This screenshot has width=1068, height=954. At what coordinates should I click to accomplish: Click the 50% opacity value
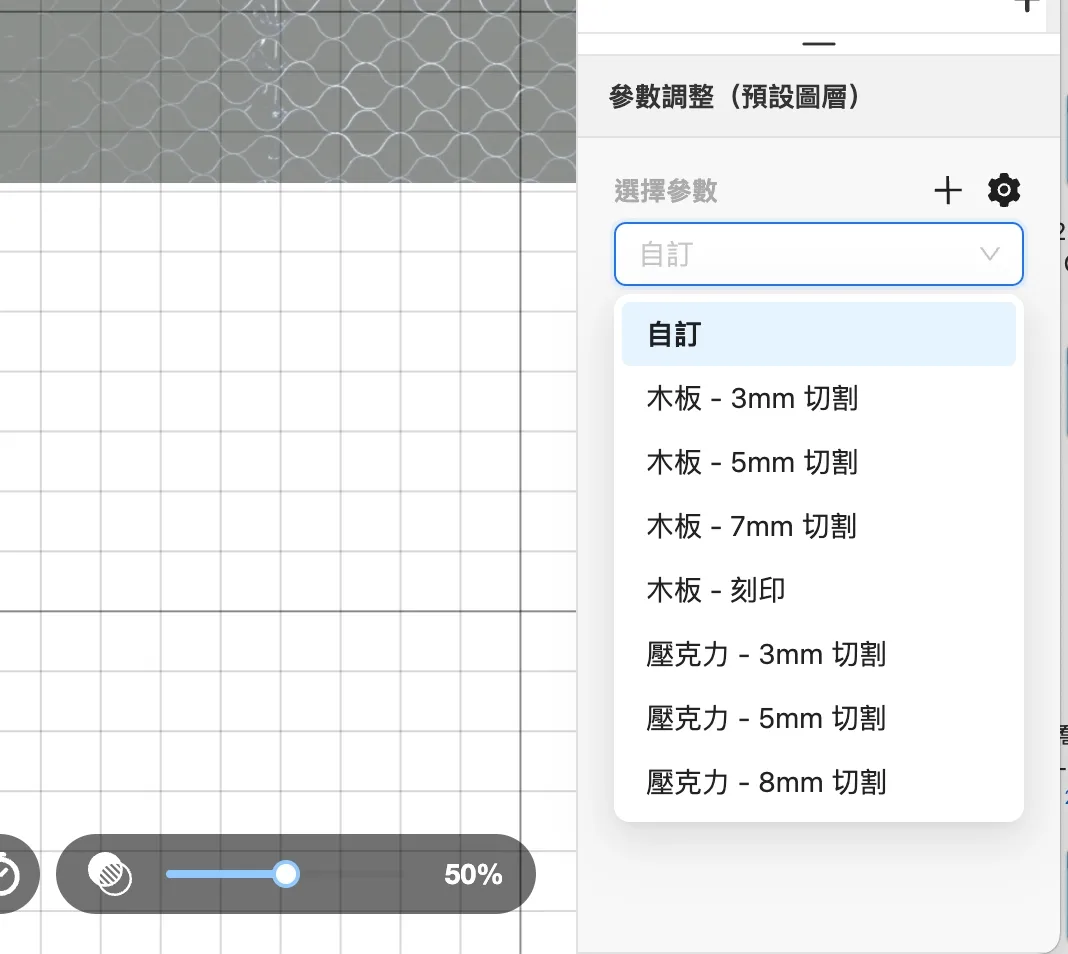473,875
